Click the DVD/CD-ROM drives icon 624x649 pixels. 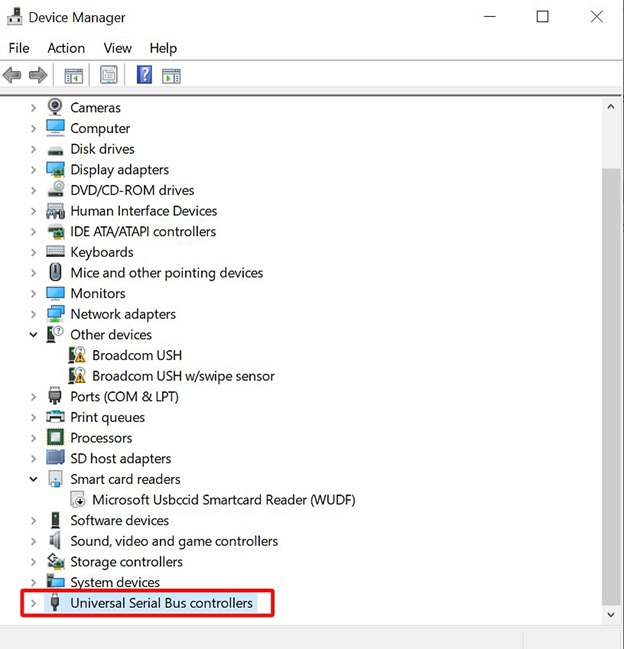pyautogui.click(x=56, y=190)
